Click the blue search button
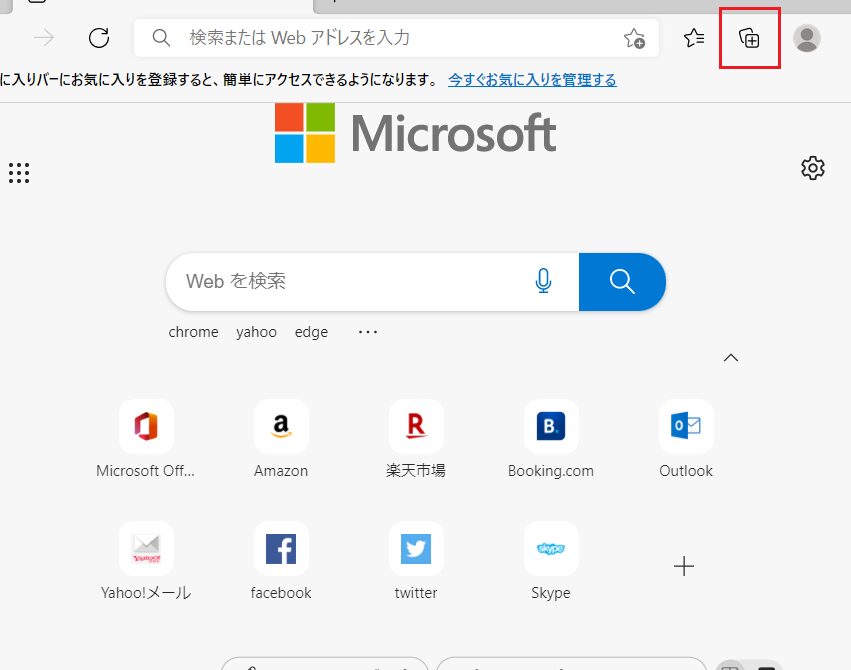 (622, 282)
